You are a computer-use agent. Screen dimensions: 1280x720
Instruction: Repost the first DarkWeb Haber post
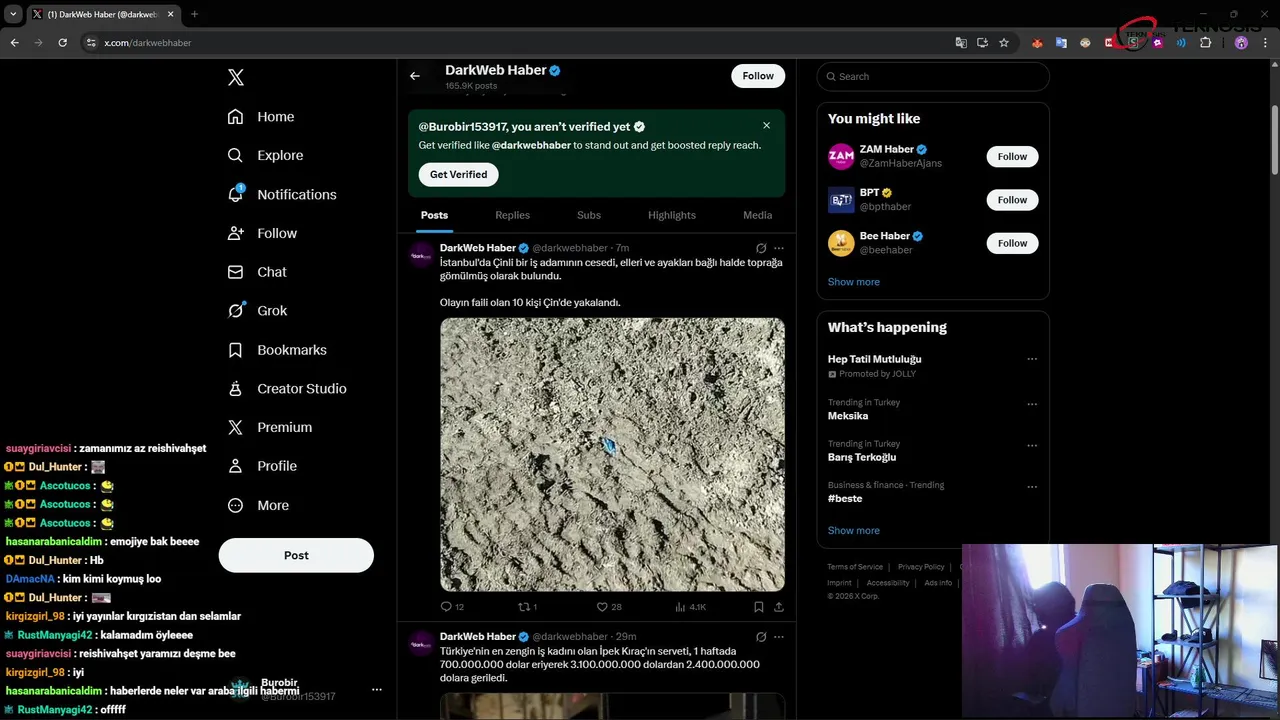[x=523, y=607]
